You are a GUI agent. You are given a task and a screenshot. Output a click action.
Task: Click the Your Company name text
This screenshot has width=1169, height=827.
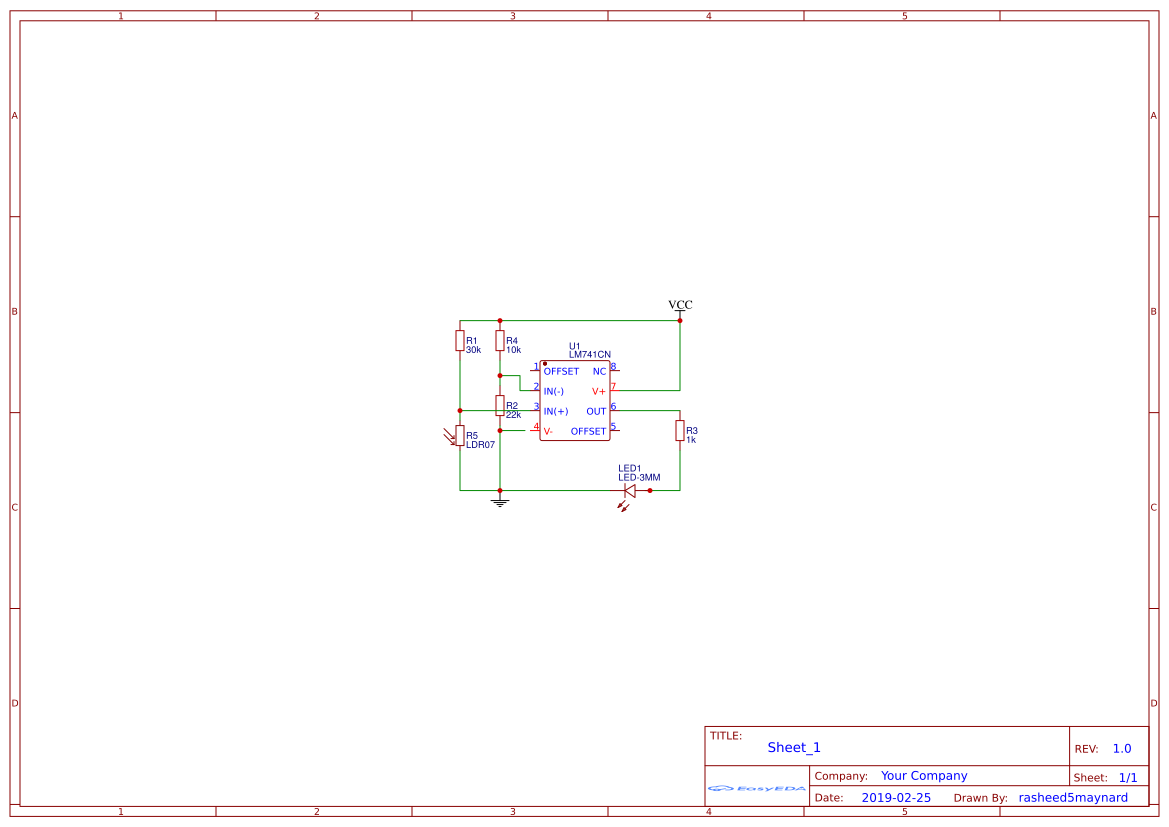pos(922,775)
